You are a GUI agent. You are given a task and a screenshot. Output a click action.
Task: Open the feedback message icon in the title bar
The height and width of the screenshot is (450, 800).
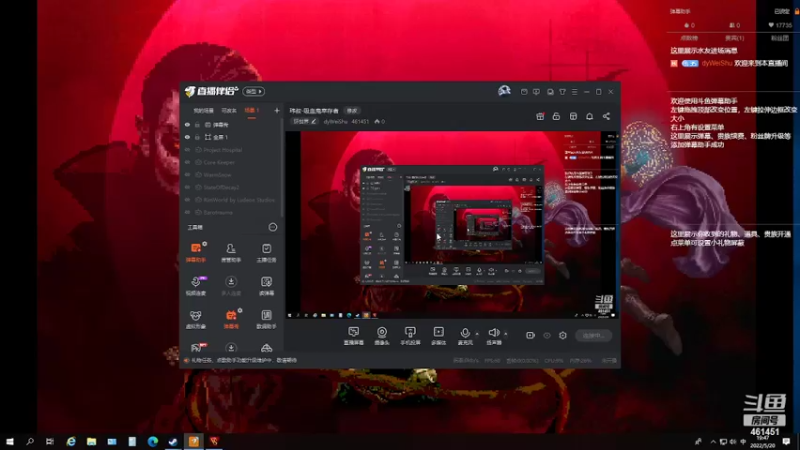tap(536, 92)
